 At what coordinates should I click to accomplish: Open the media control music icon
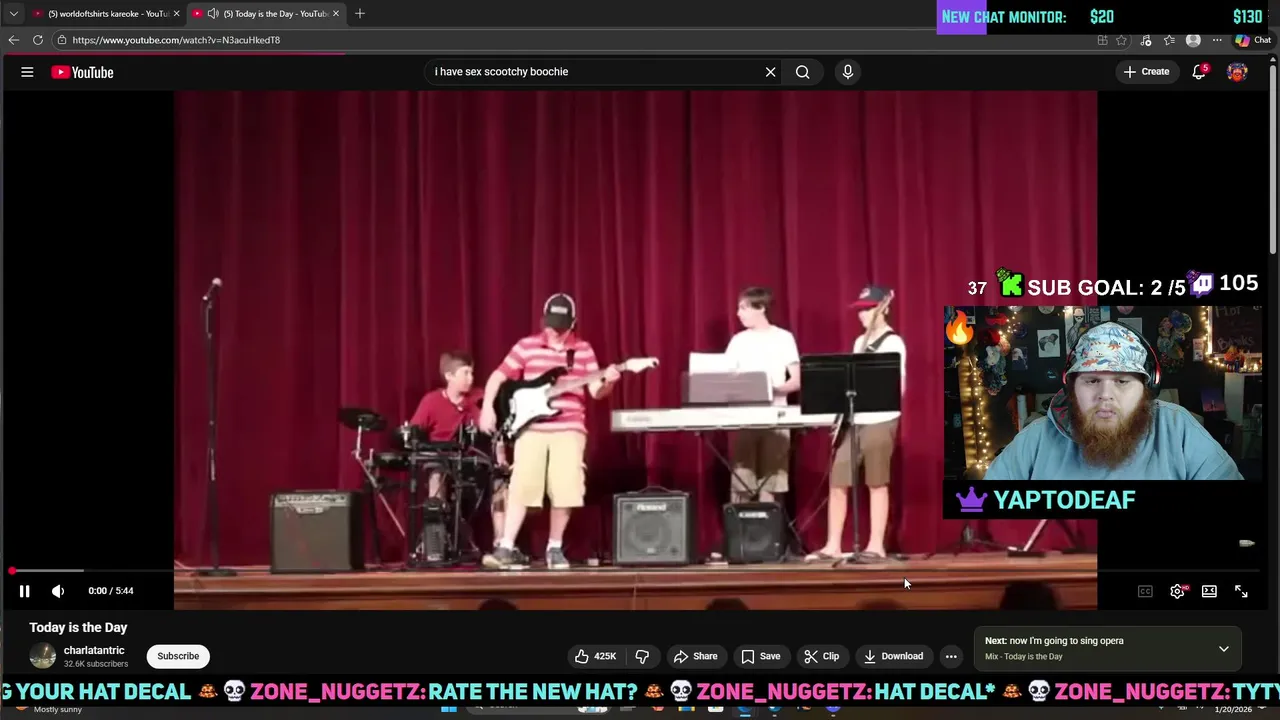1146,40
